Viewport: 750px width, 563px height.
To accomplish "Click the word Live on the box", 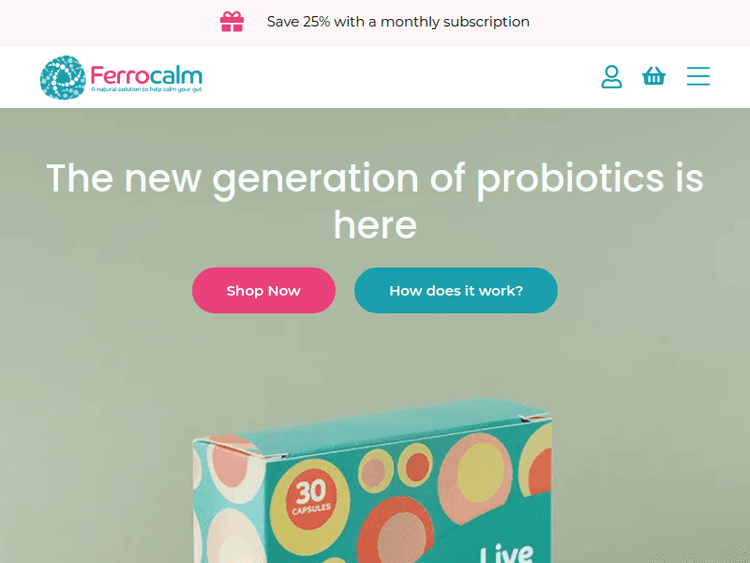I will point(507,553).
